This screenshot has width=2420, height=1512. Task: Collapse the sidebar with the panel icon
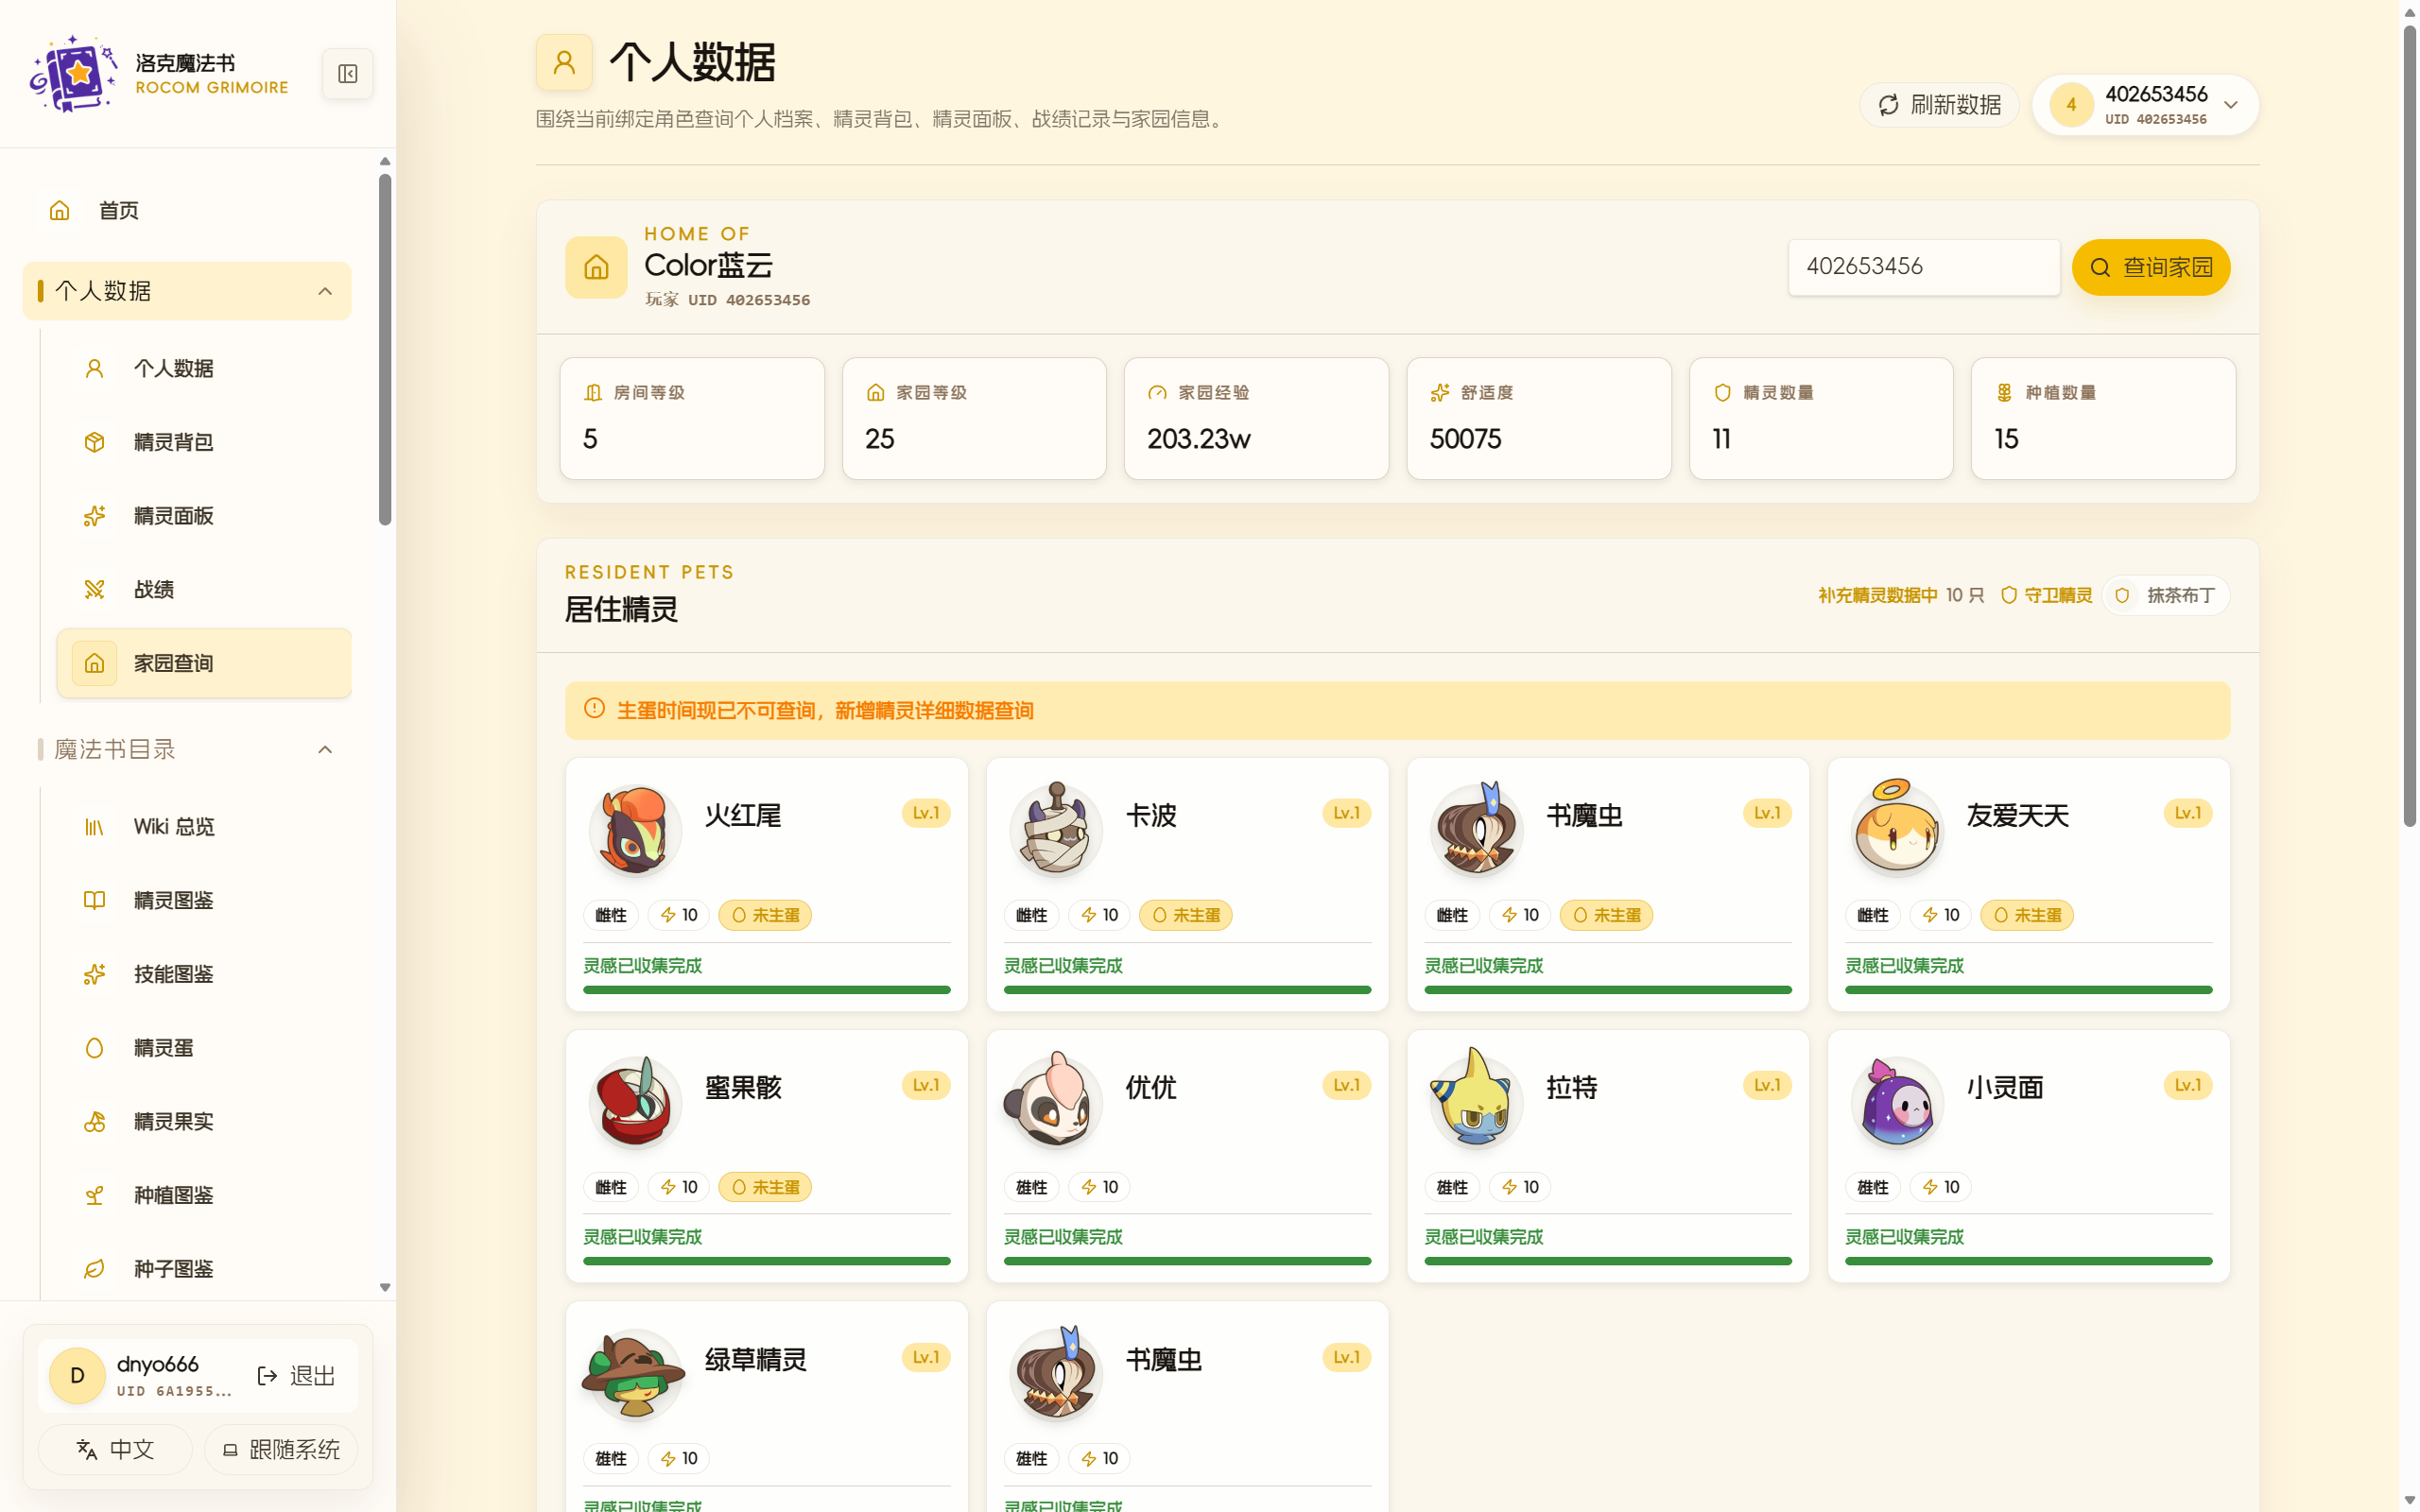[347, 74]
